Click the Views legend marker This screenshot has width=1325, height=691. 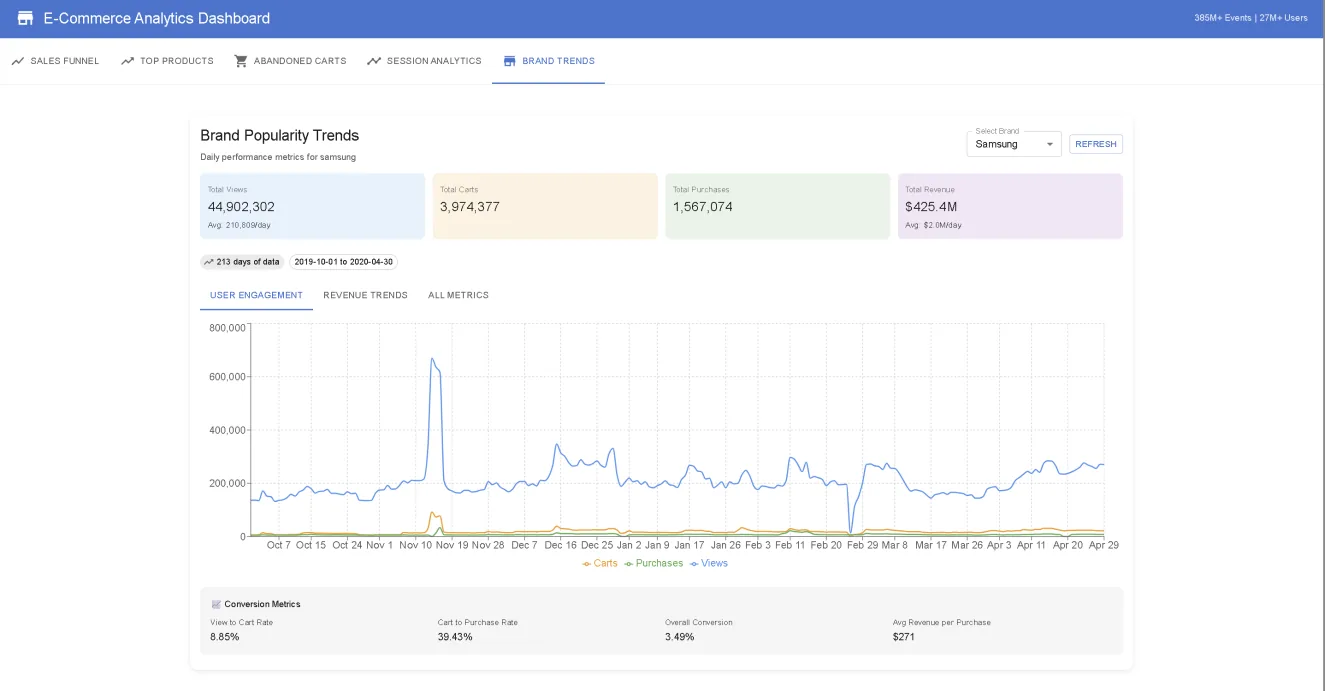tap(694, 564)
